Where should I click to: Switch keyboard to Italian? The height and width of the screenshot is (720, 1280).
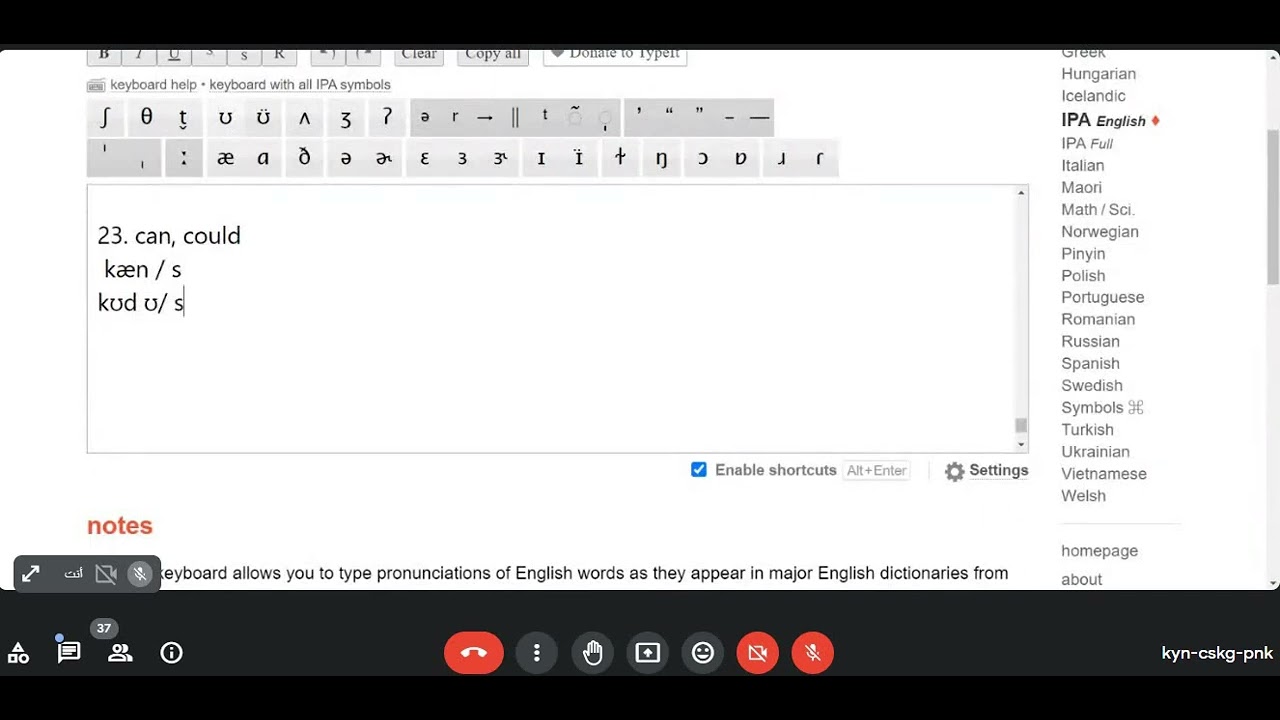click(1083, 166)
